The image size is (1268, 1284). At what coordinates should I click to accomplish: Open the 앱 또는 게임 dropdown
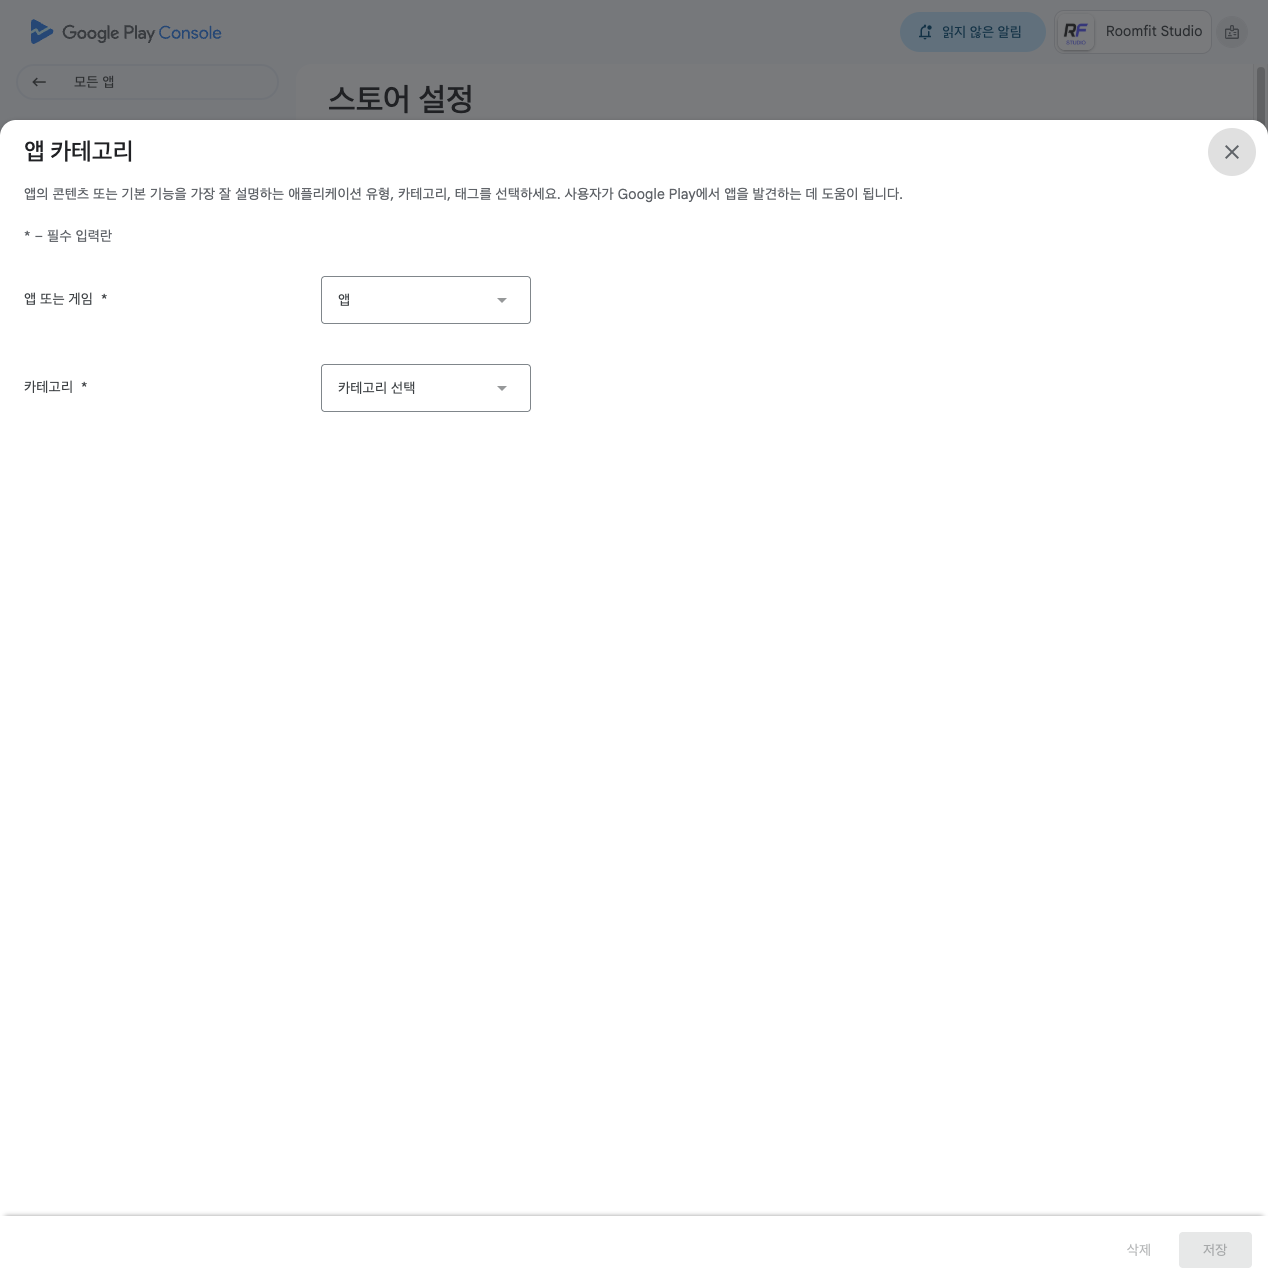coord(425,300)
